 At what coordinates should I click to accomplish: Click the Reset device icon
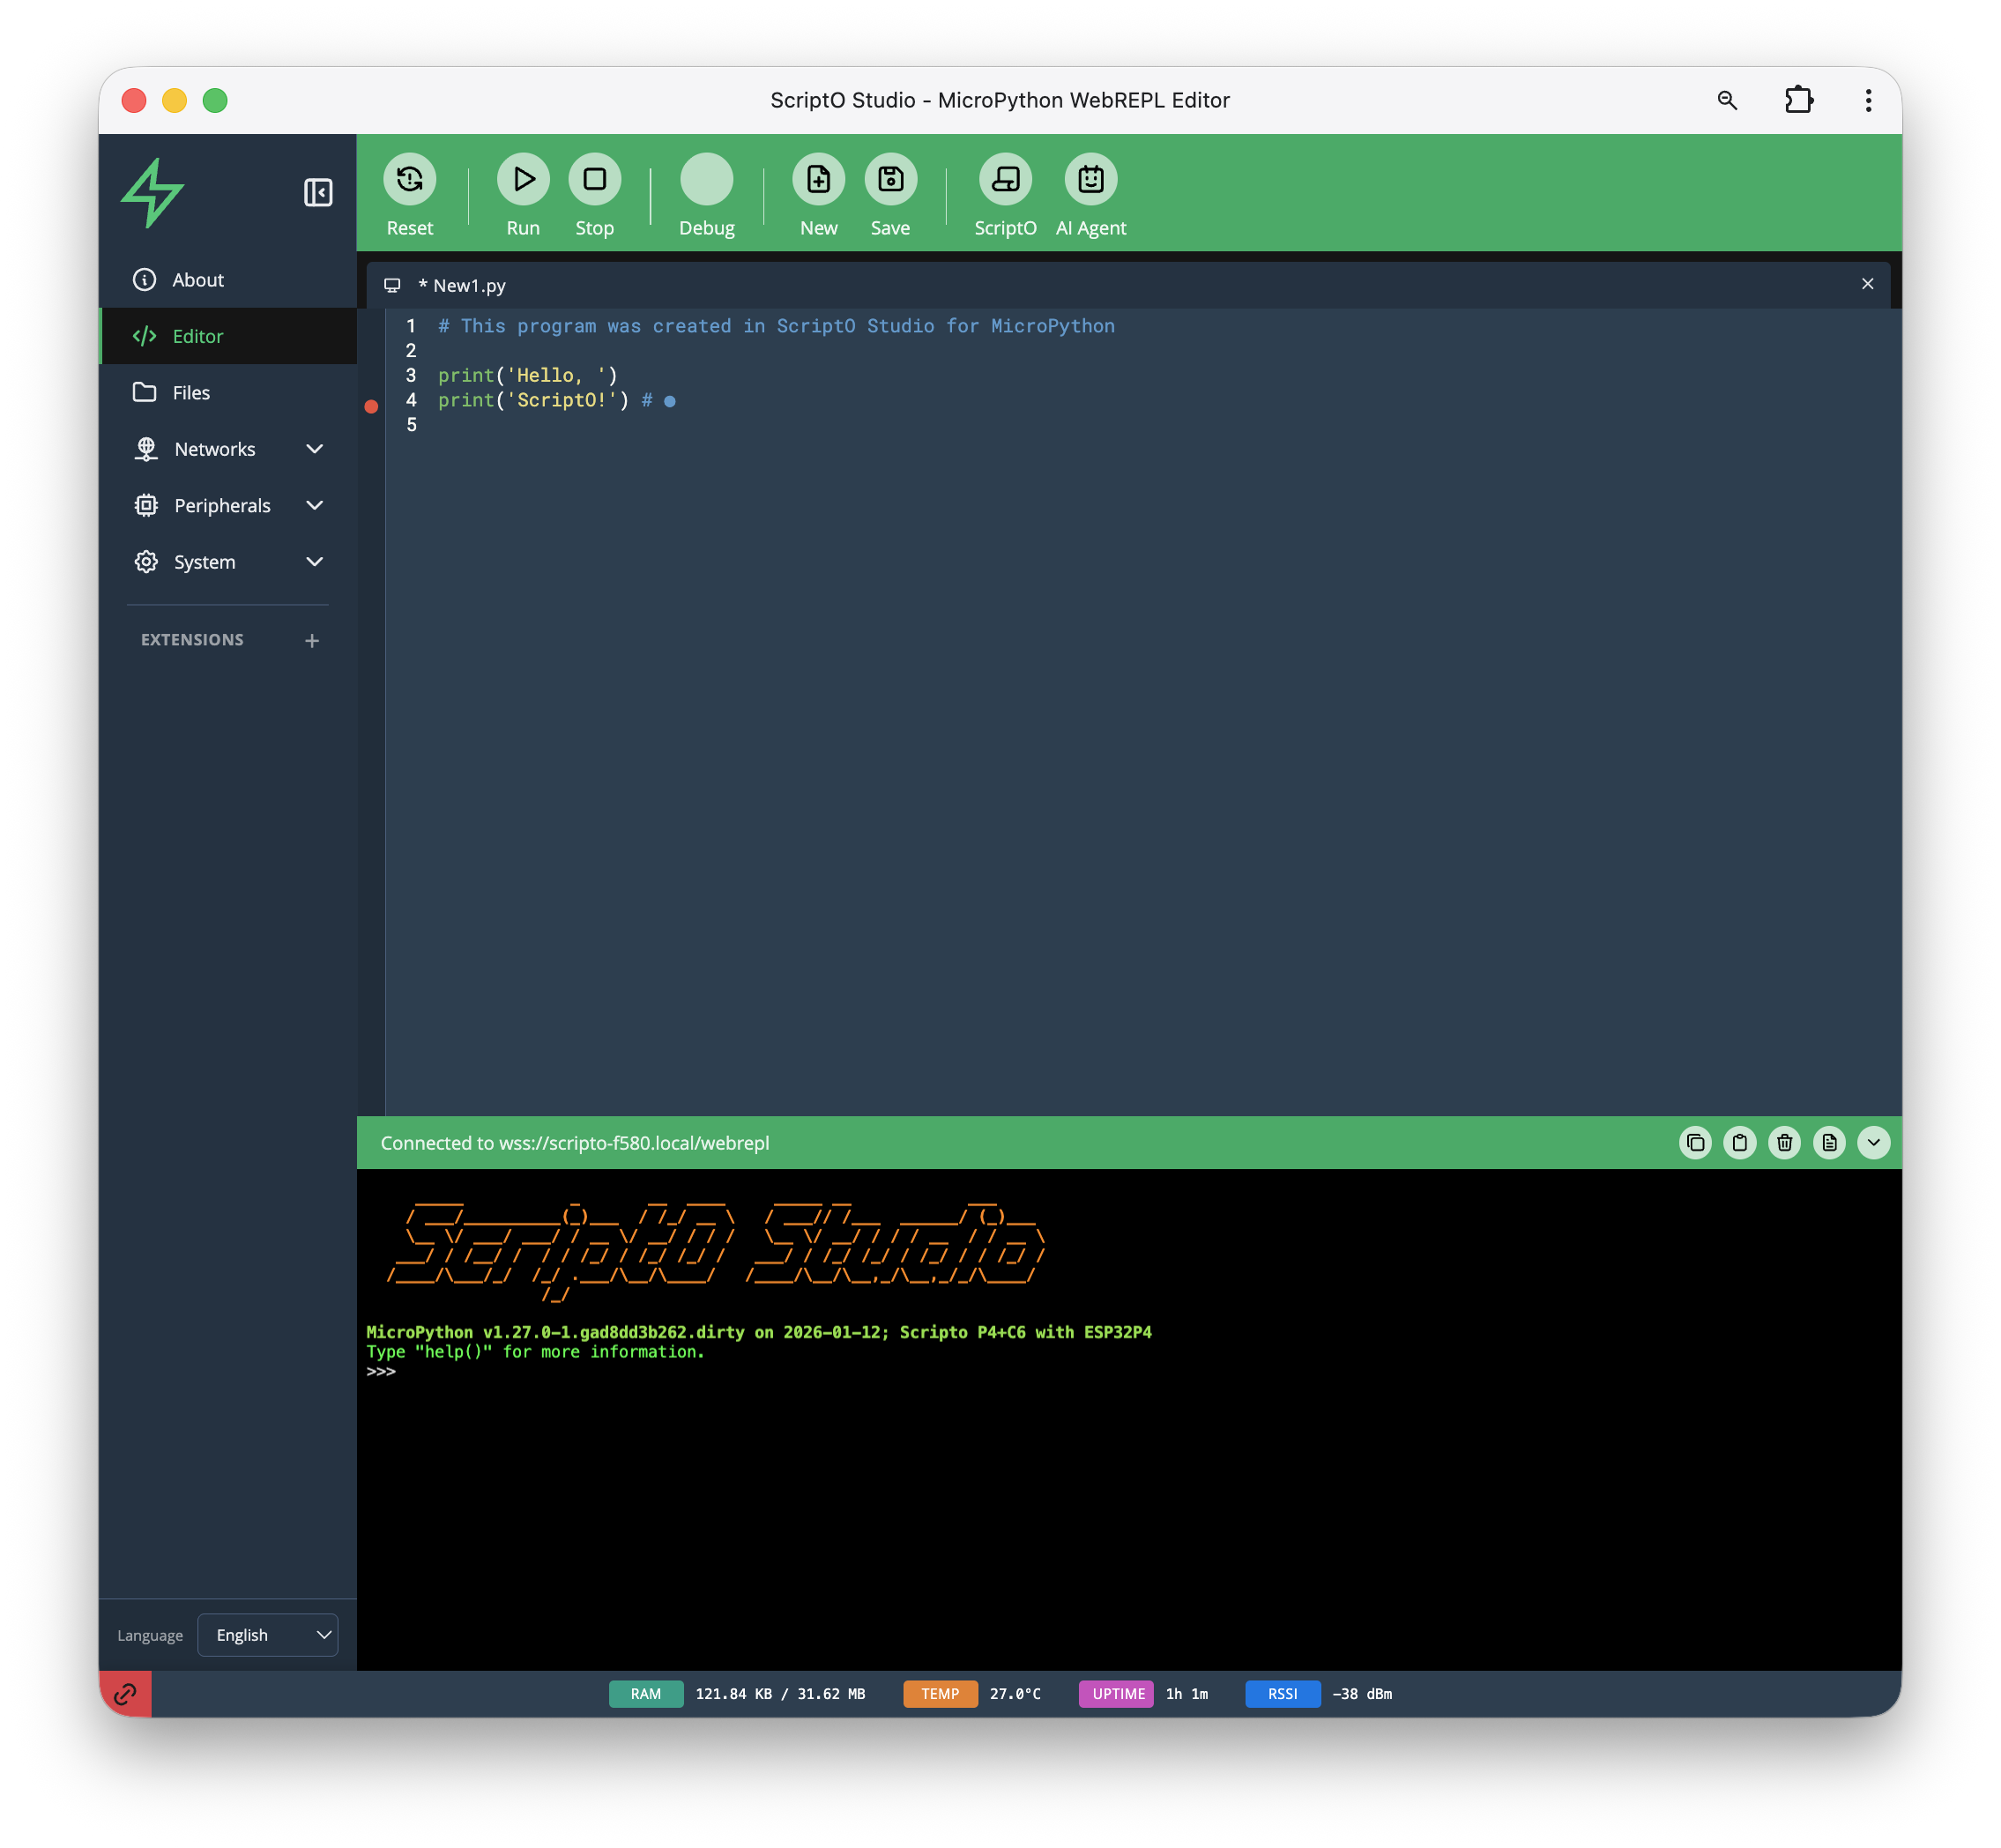click(x=409, y=180)
